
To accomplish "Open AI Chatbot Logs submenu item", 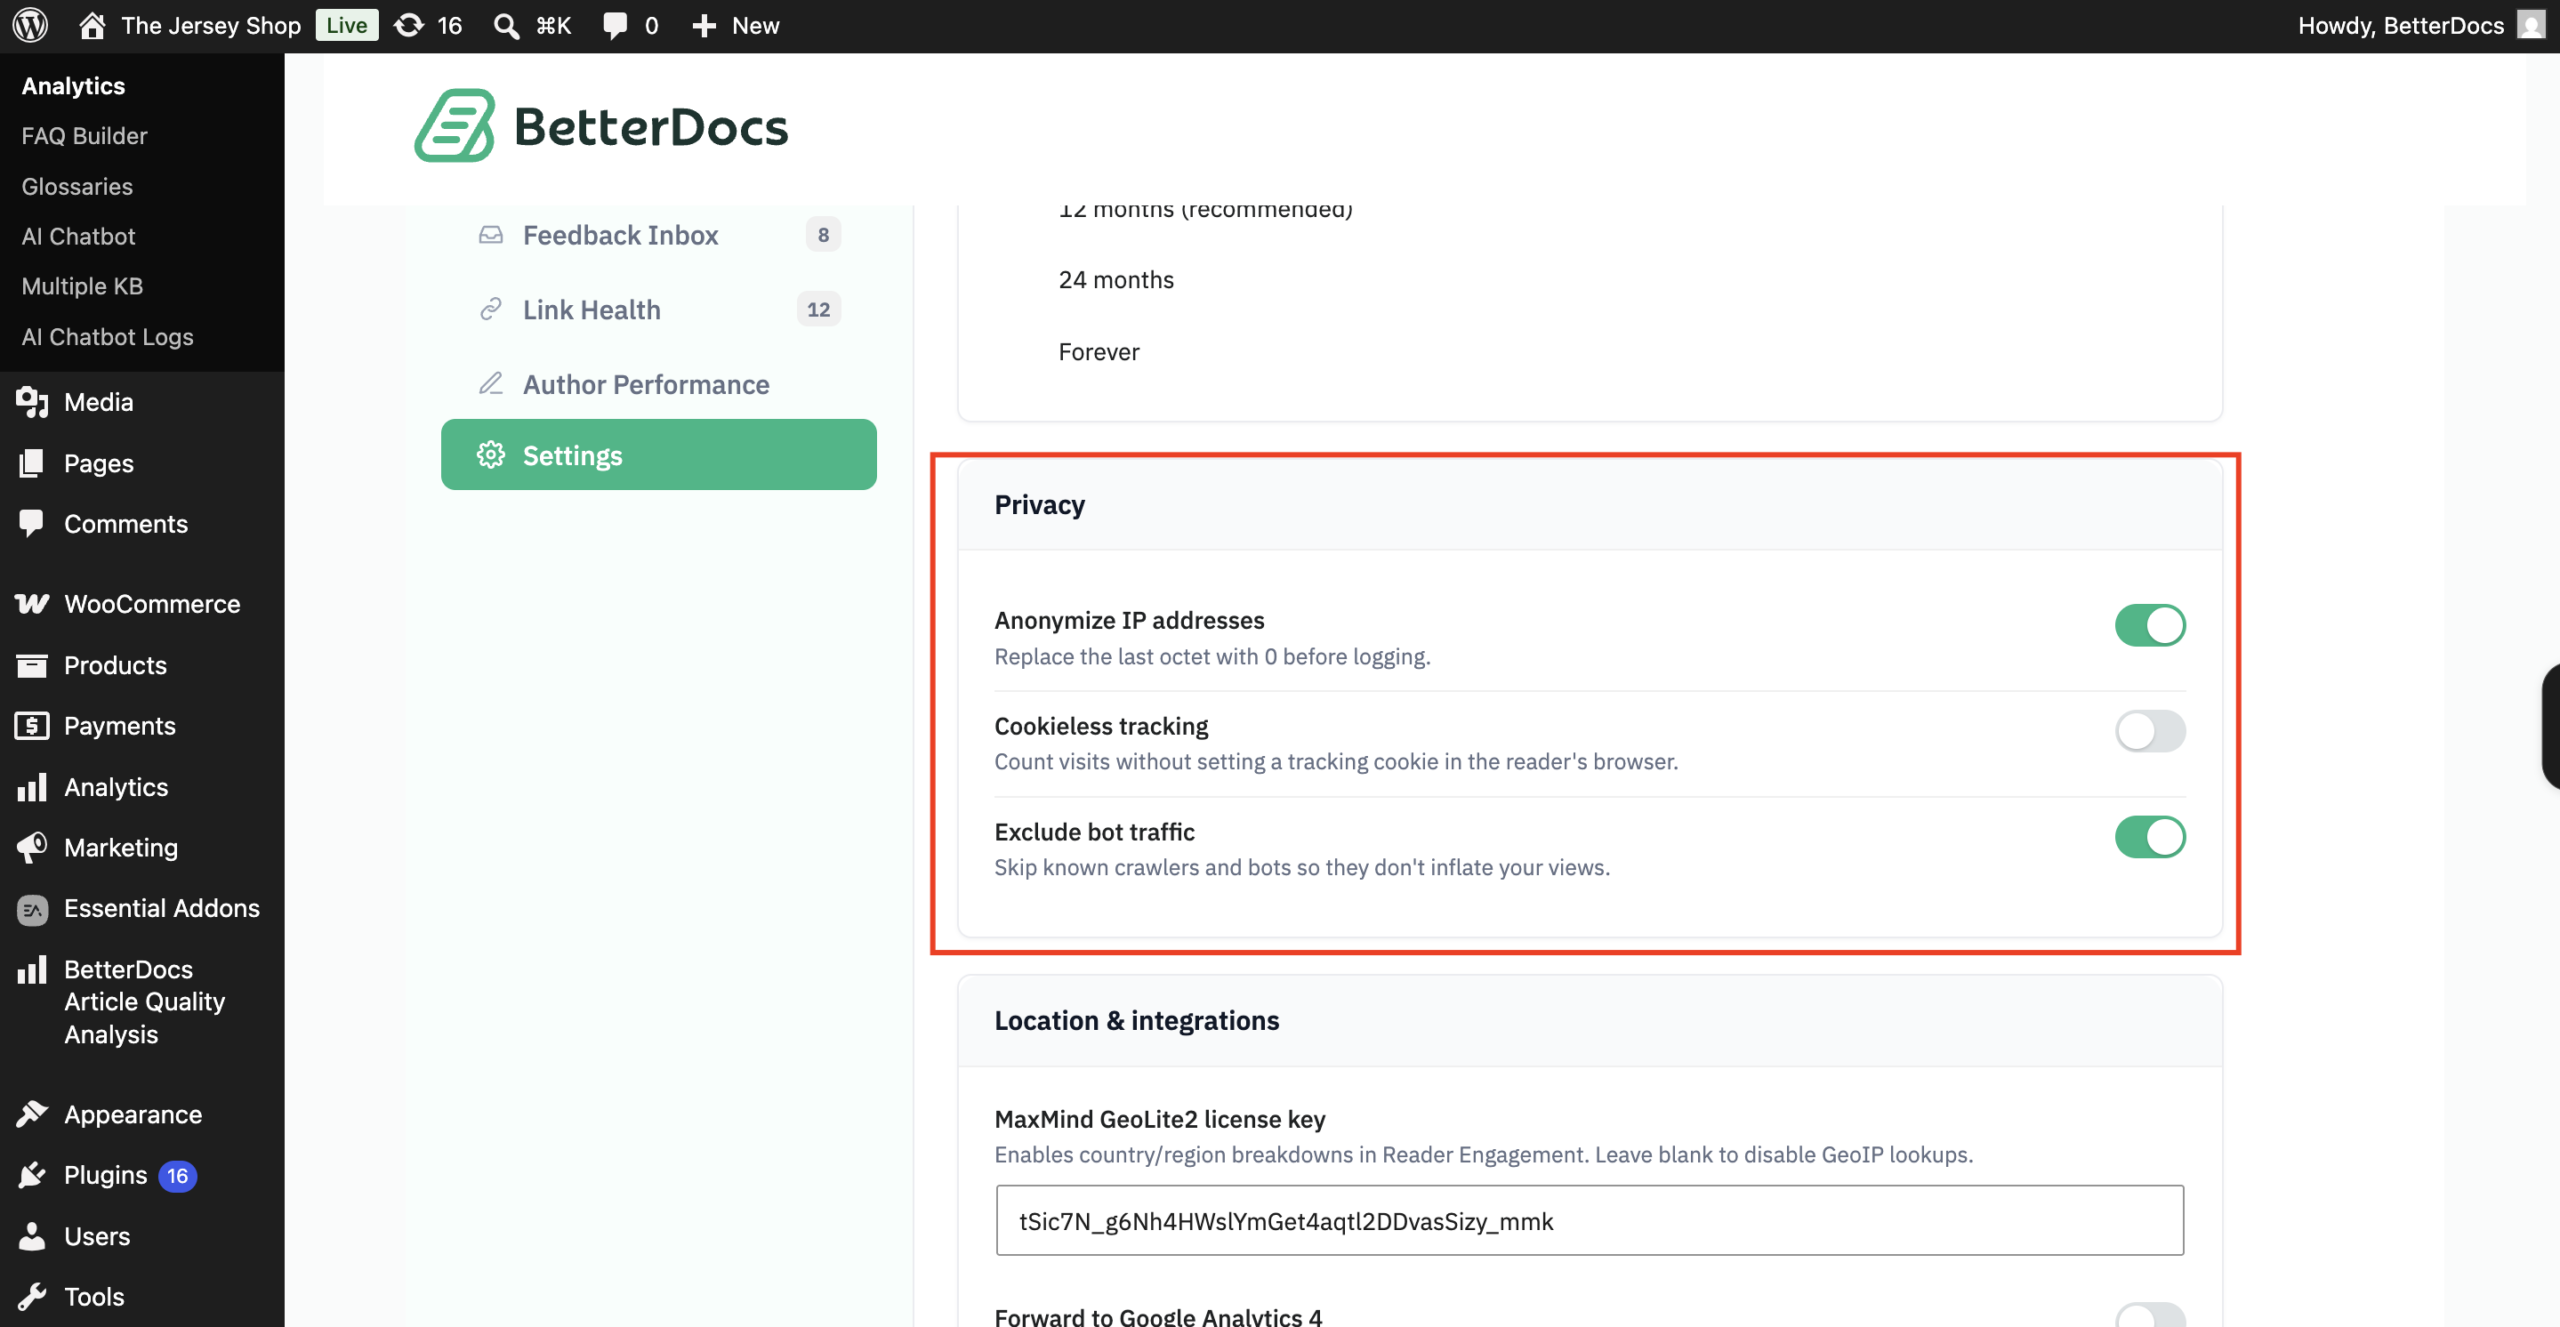I will tap(107, 337).
